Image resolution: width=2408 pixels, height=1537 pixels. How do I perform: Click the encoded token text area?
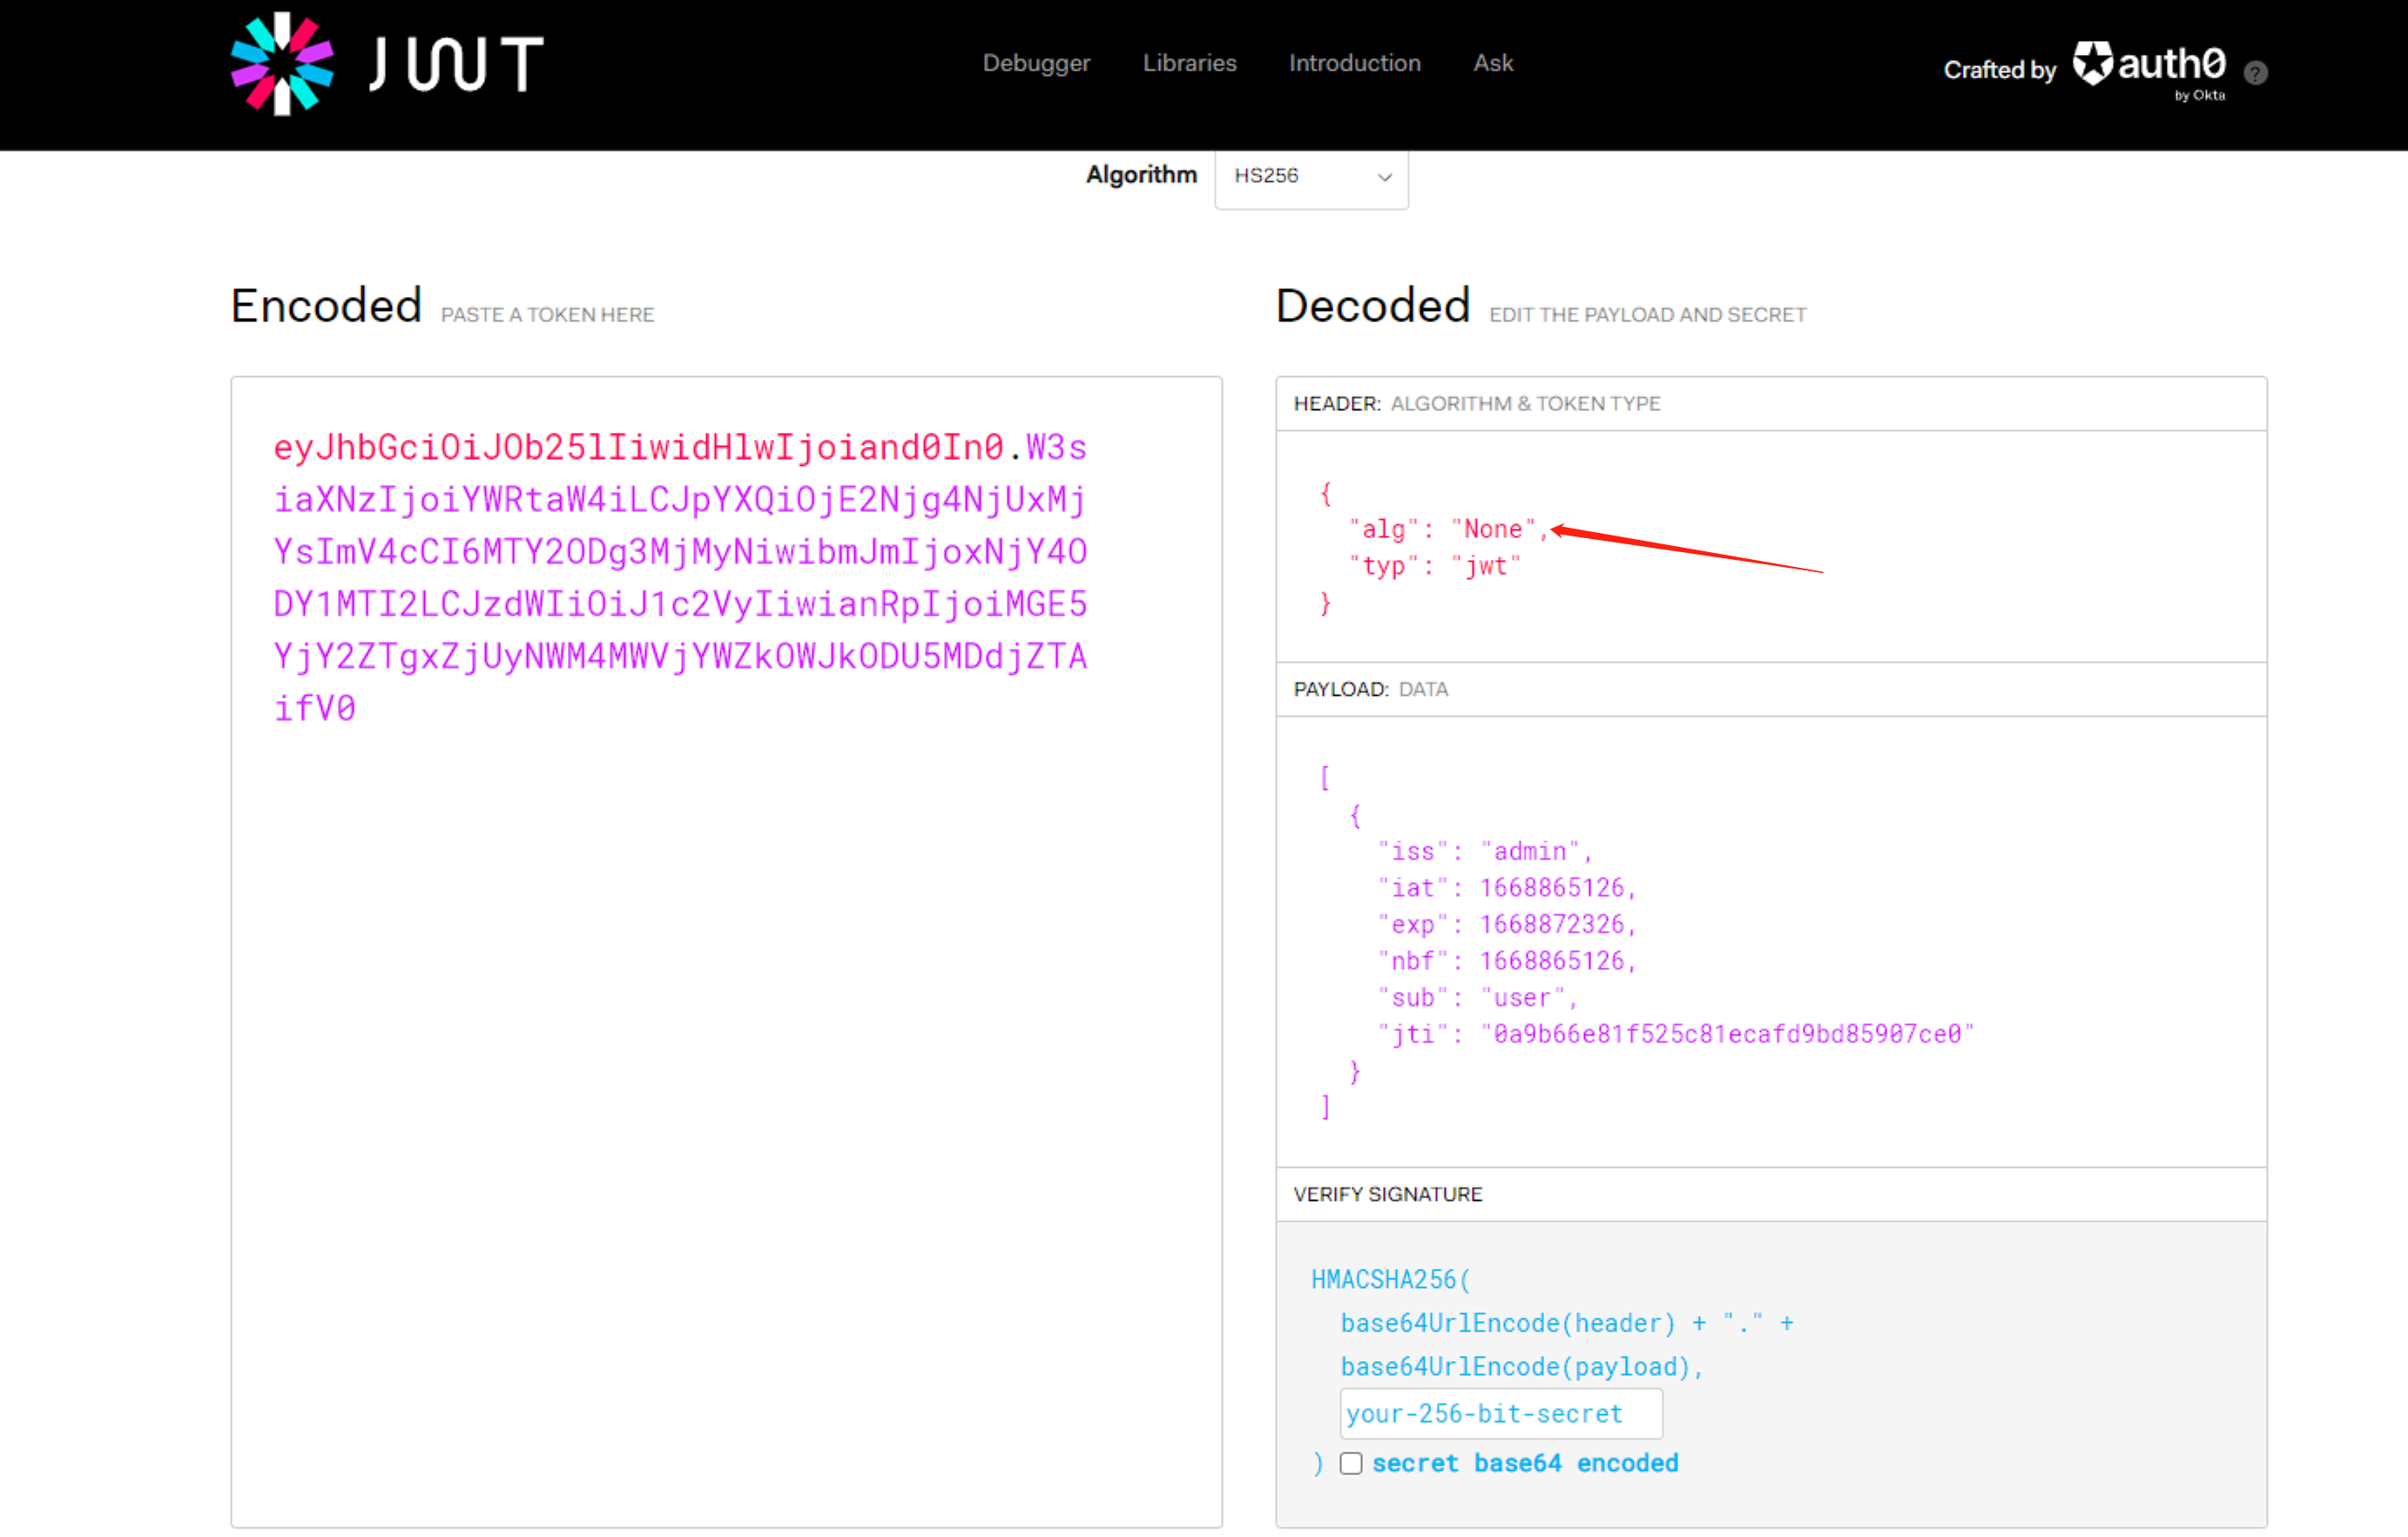click(x=726, y=951)
